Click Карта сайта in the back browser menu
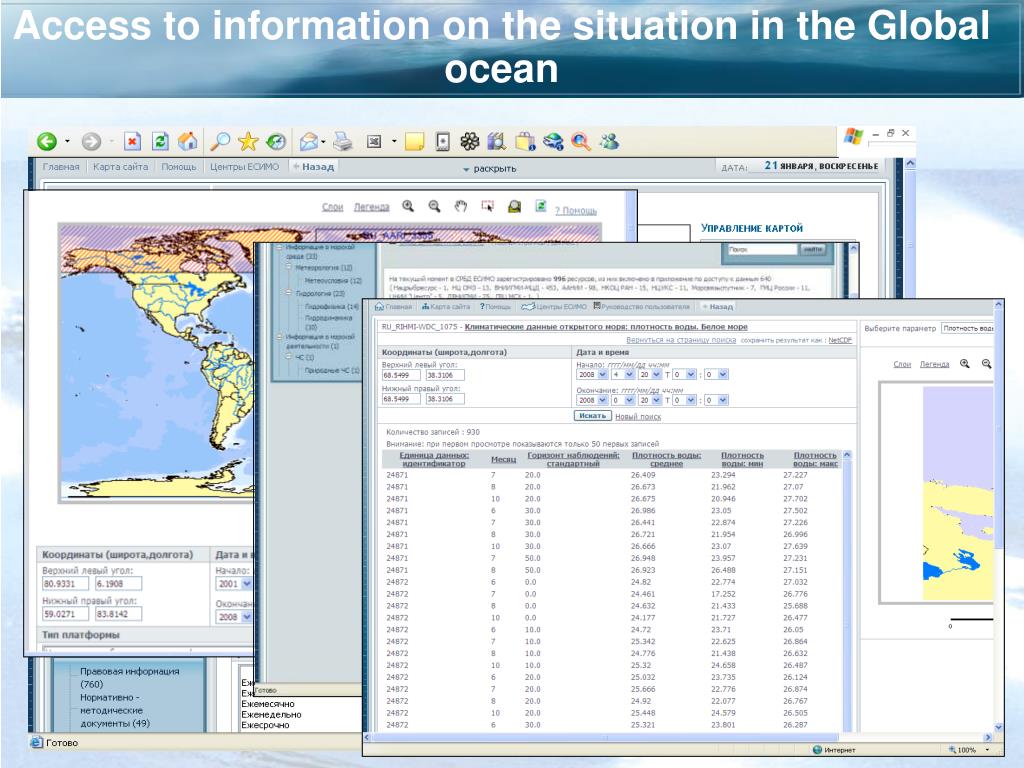Image resolution: width=1024 pixels, height=768 pixels. [120, 167]
